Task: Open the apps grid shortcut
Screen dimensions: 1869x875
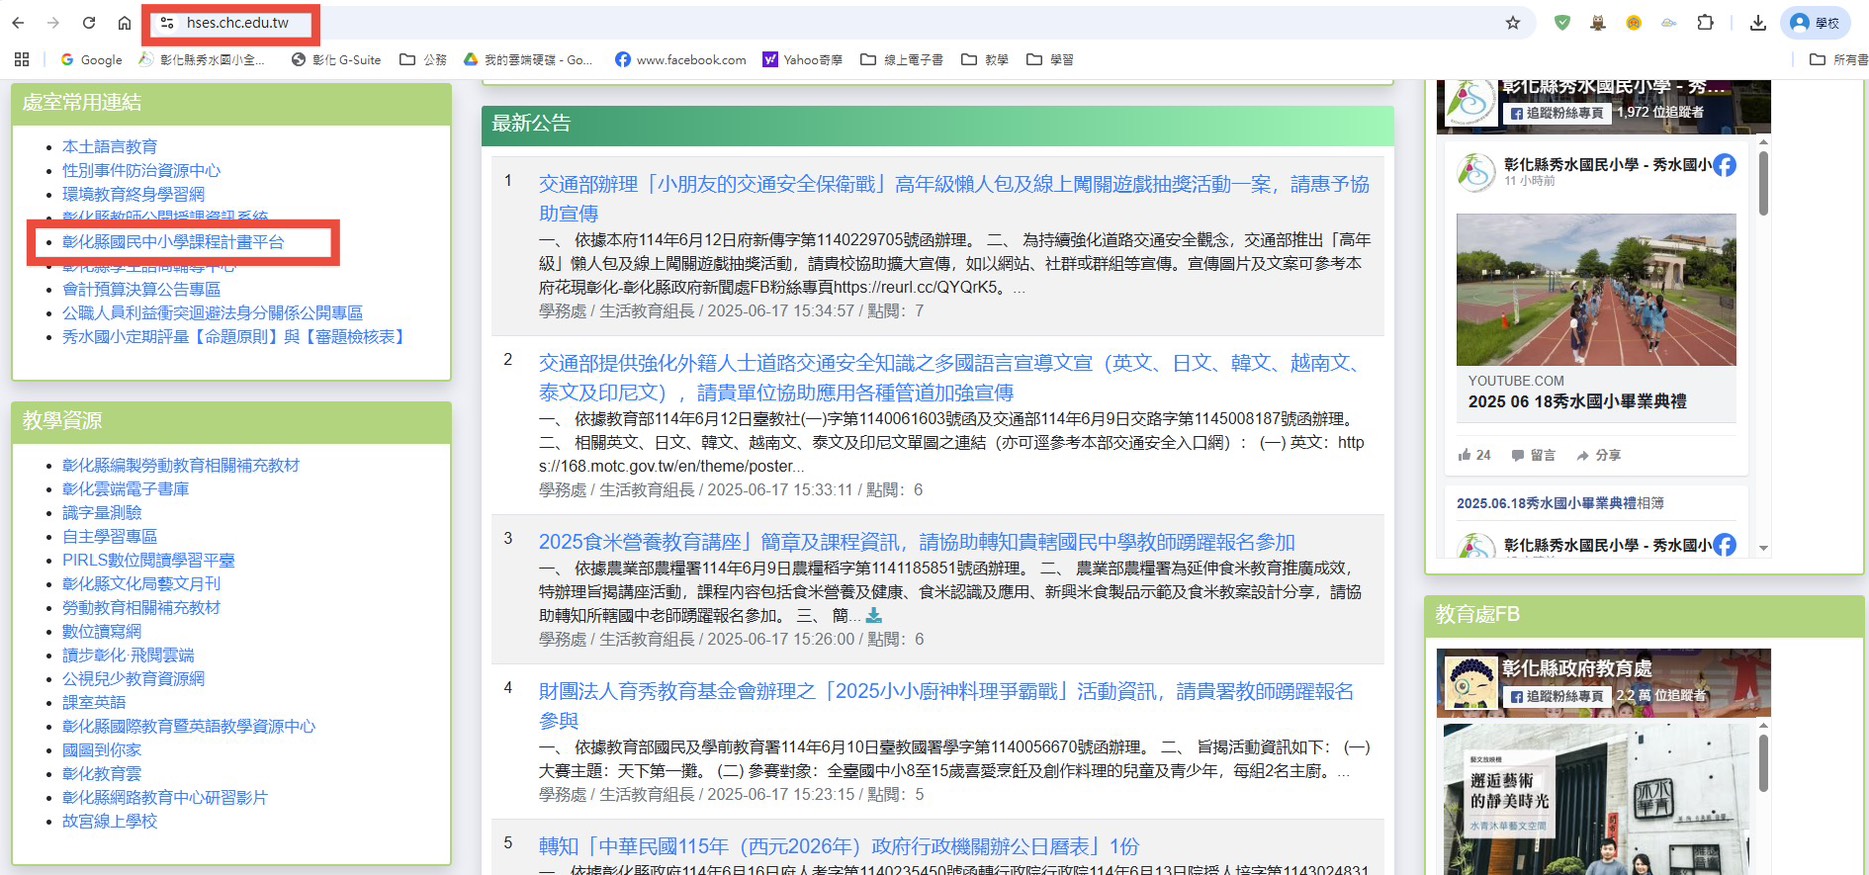Action: 22,60
